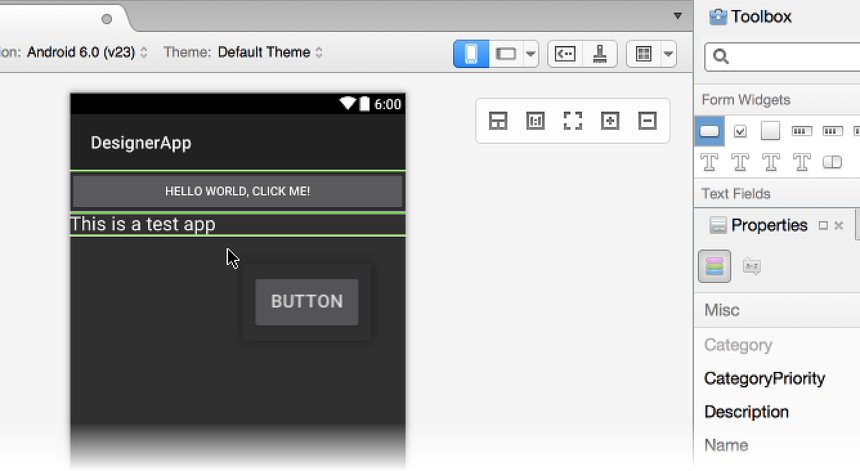Click the resource qualifier toolbar icon

click(x=565, y=54)
